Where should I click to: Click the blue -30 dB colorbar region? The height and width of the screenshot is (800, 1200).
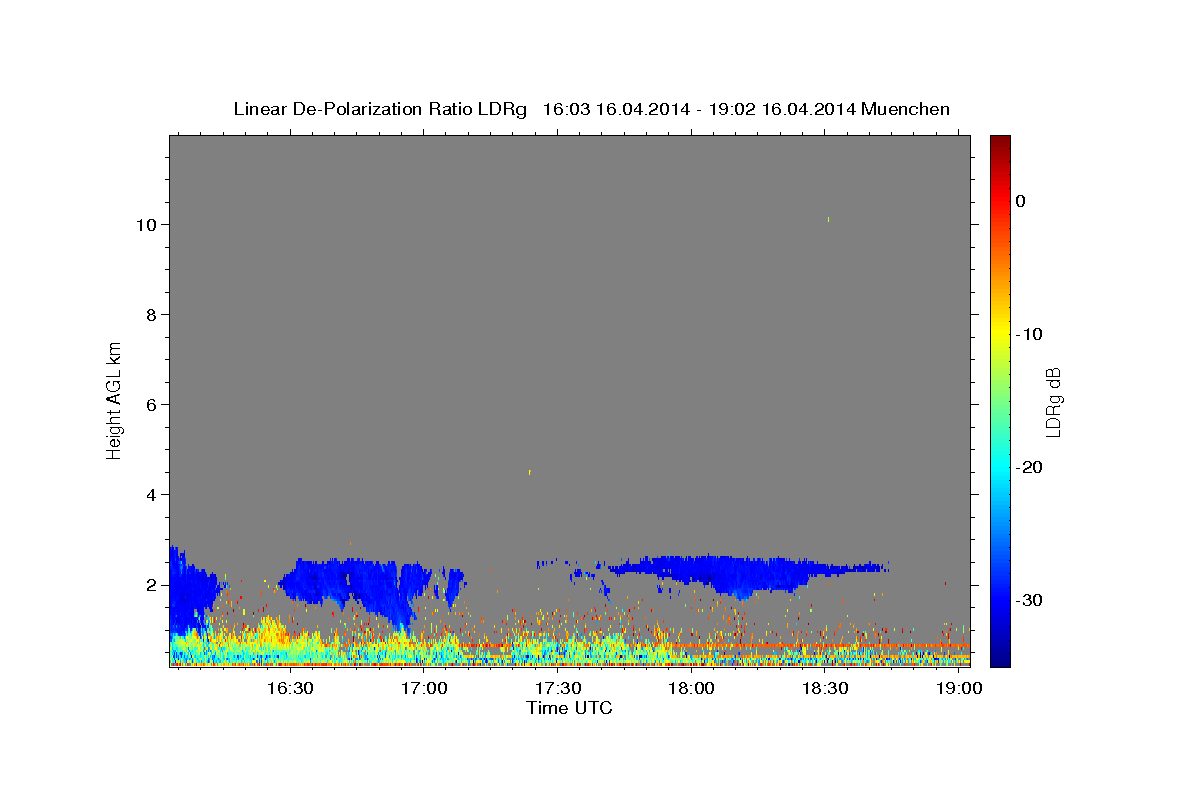[x=1000, y=600]
